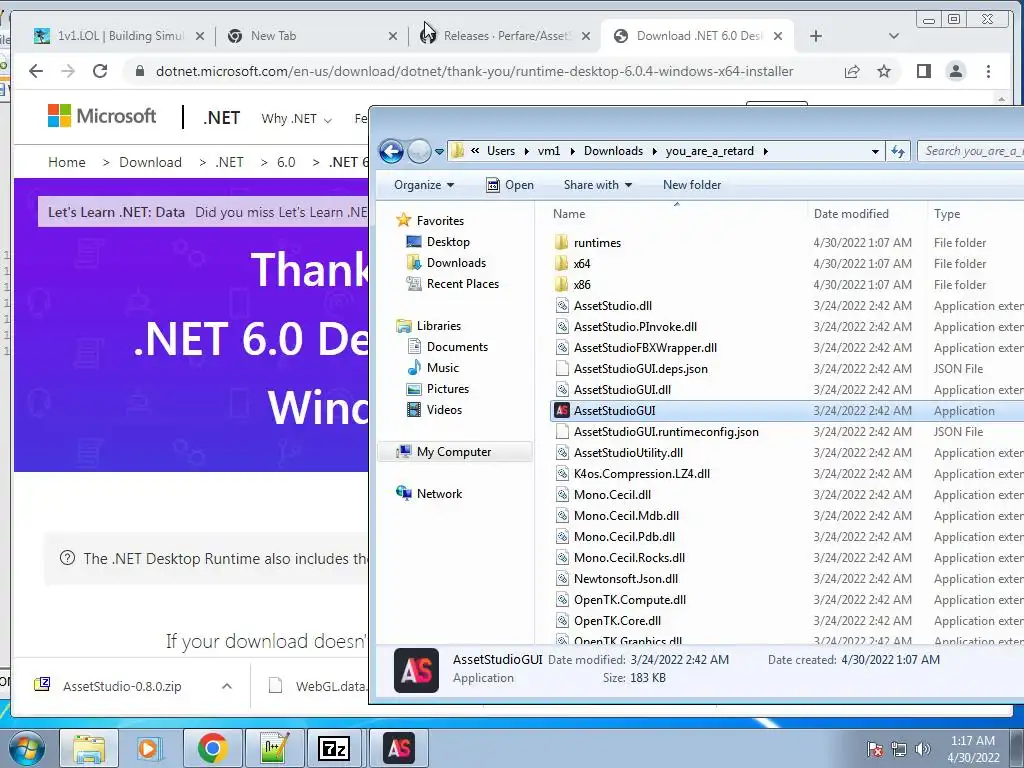
Task: Expand the Why .NET menu
Action: tap(296, 118)
